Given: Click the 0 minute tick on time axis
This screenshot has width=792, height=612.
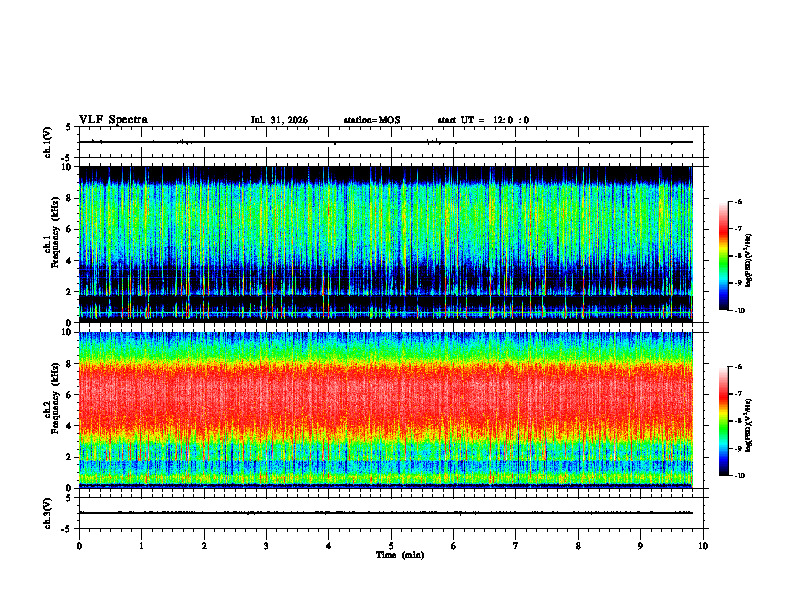Looking at the screenshot, I should [x=79, y=546].
